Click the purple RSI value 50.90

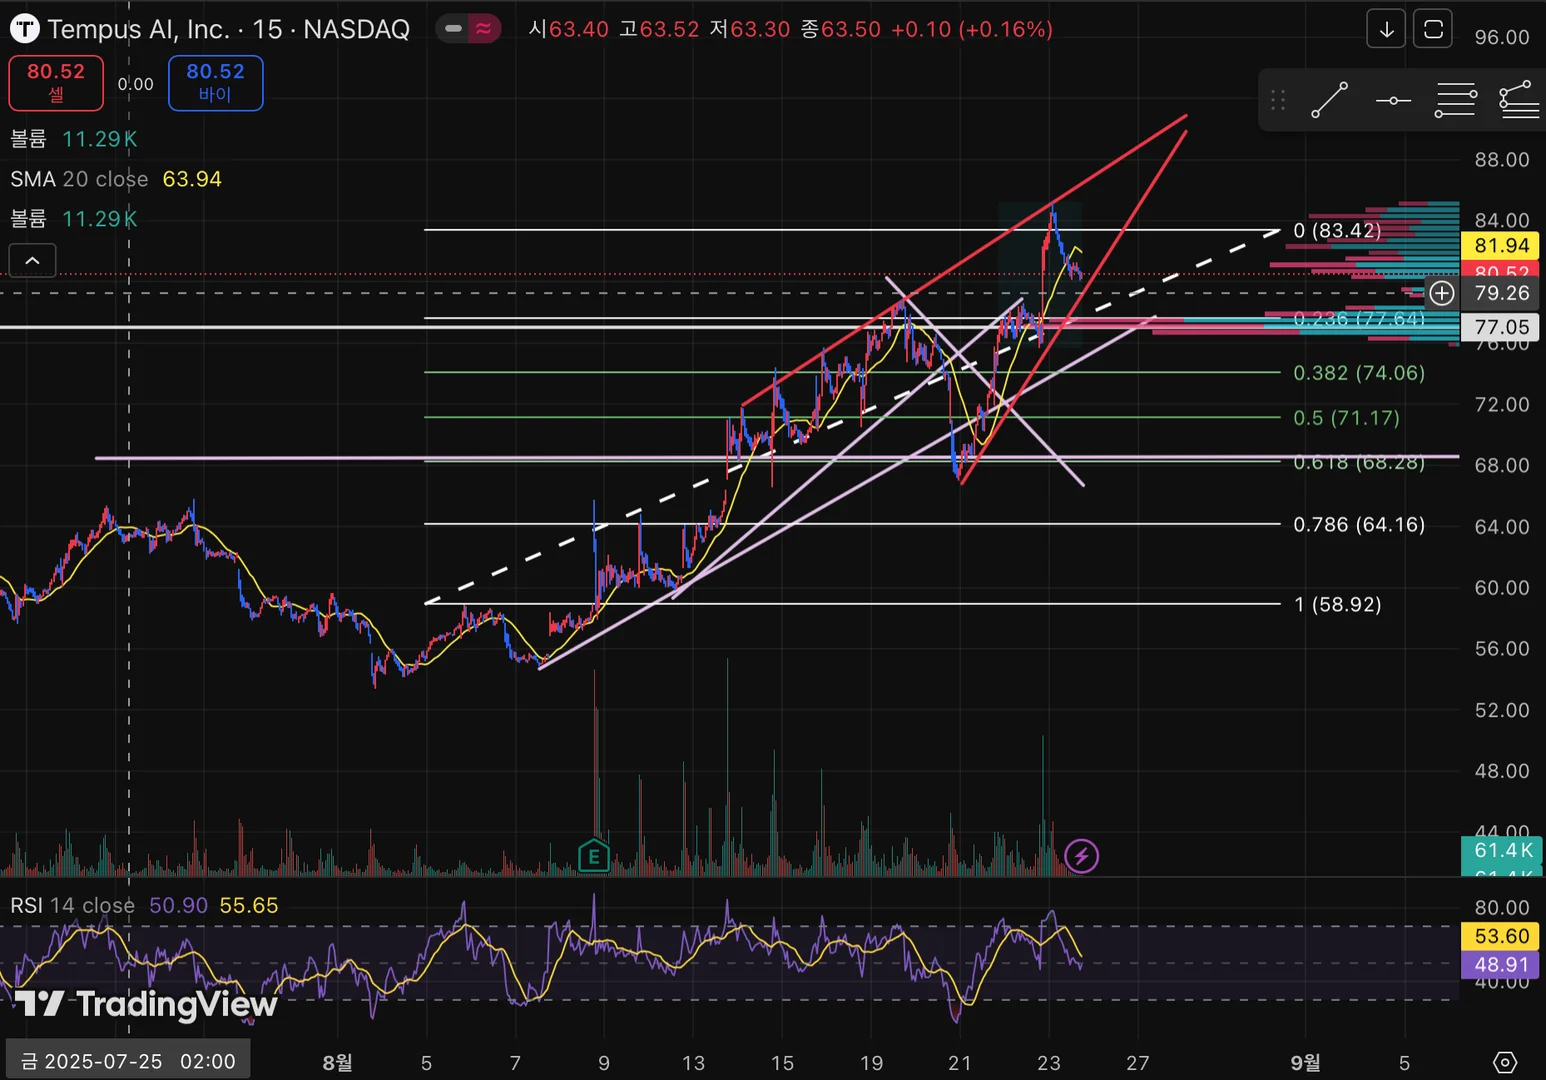pyautogui.click(x=178, y=905)
